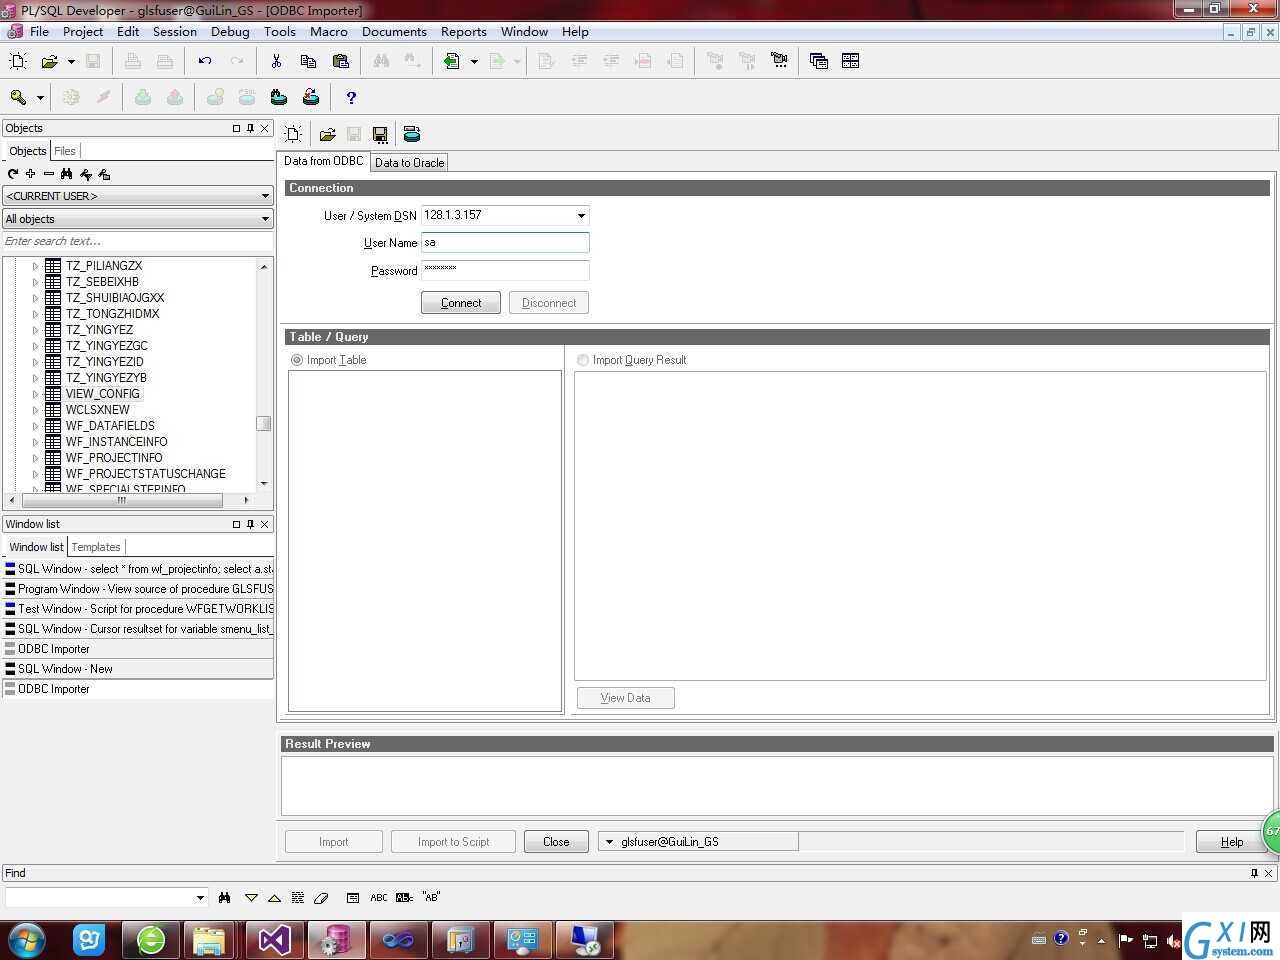Click the Cut scissors icon
1280x960 pixels.
click(x=276, y=61)
